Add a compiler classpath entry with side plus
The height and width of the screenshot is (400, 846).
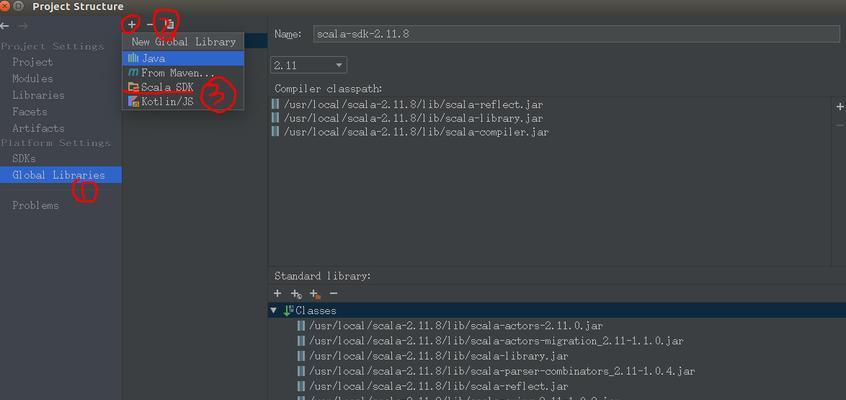[x=840, y=107]
